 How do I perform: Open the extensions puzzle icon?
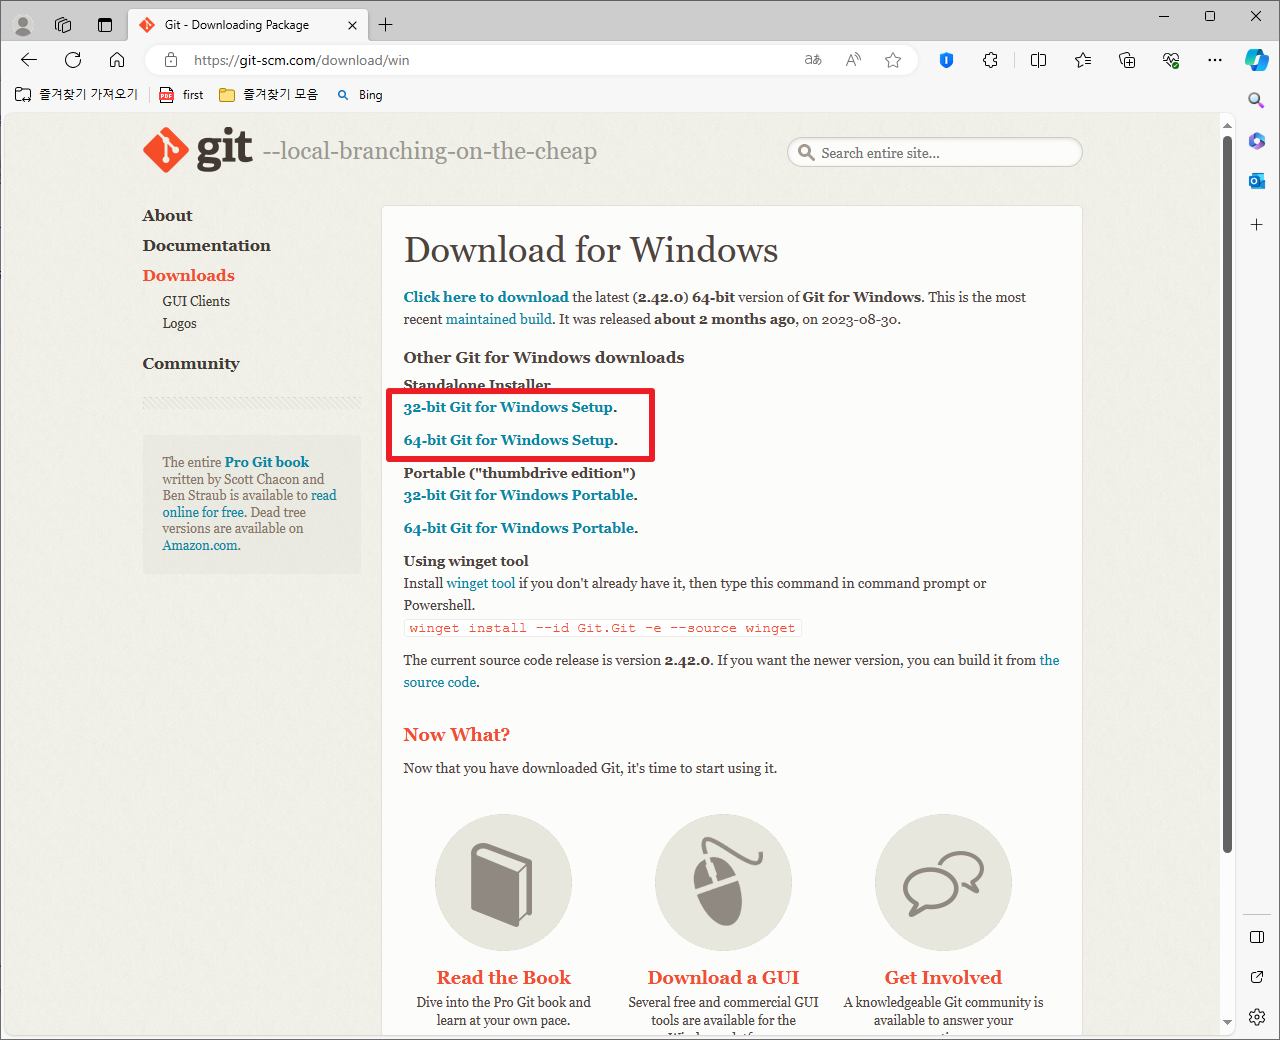click(x=990, y=60)
